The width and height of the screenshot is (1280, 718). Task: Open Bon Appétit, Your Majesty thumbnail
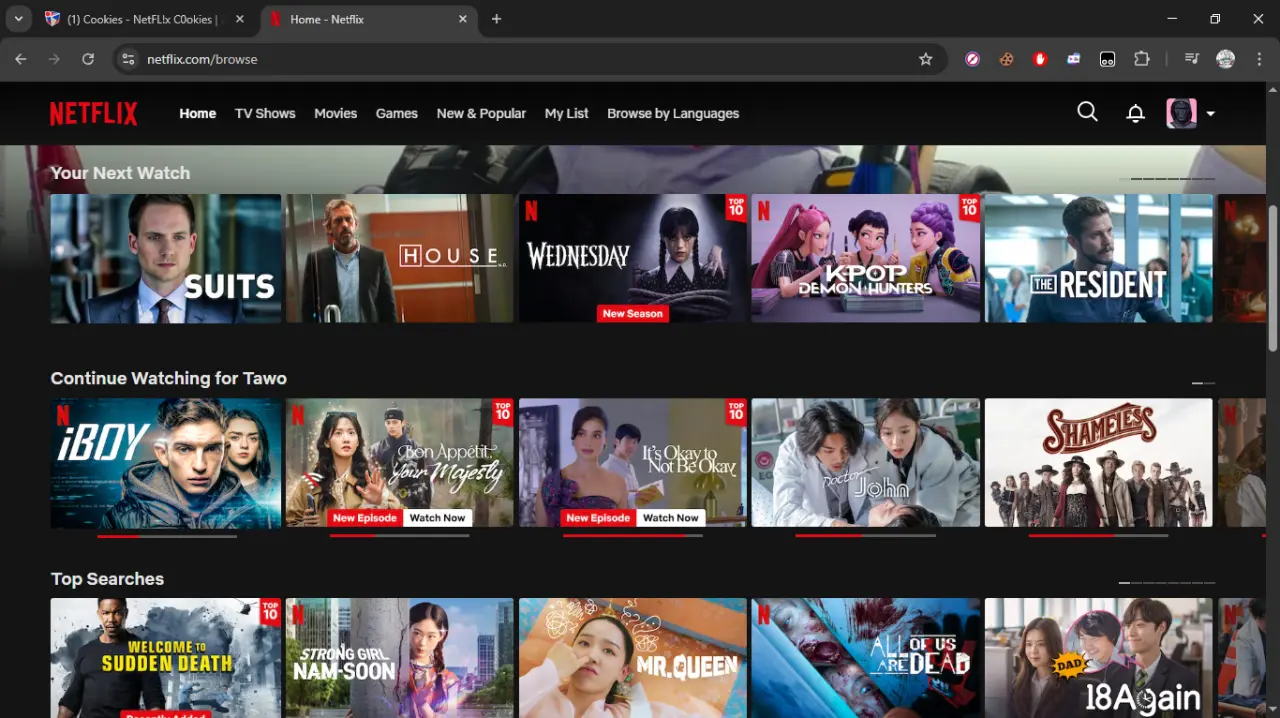[400, 463]
